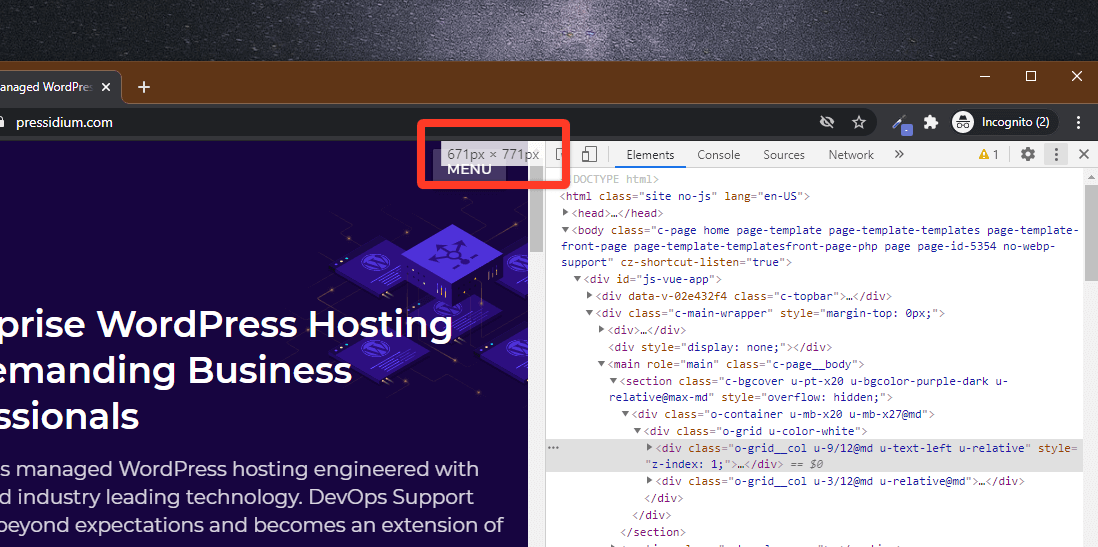1098x547 pixels.
Task: Open the Extensions puzzle-piece menu
Action: click(x=931, y=123)
